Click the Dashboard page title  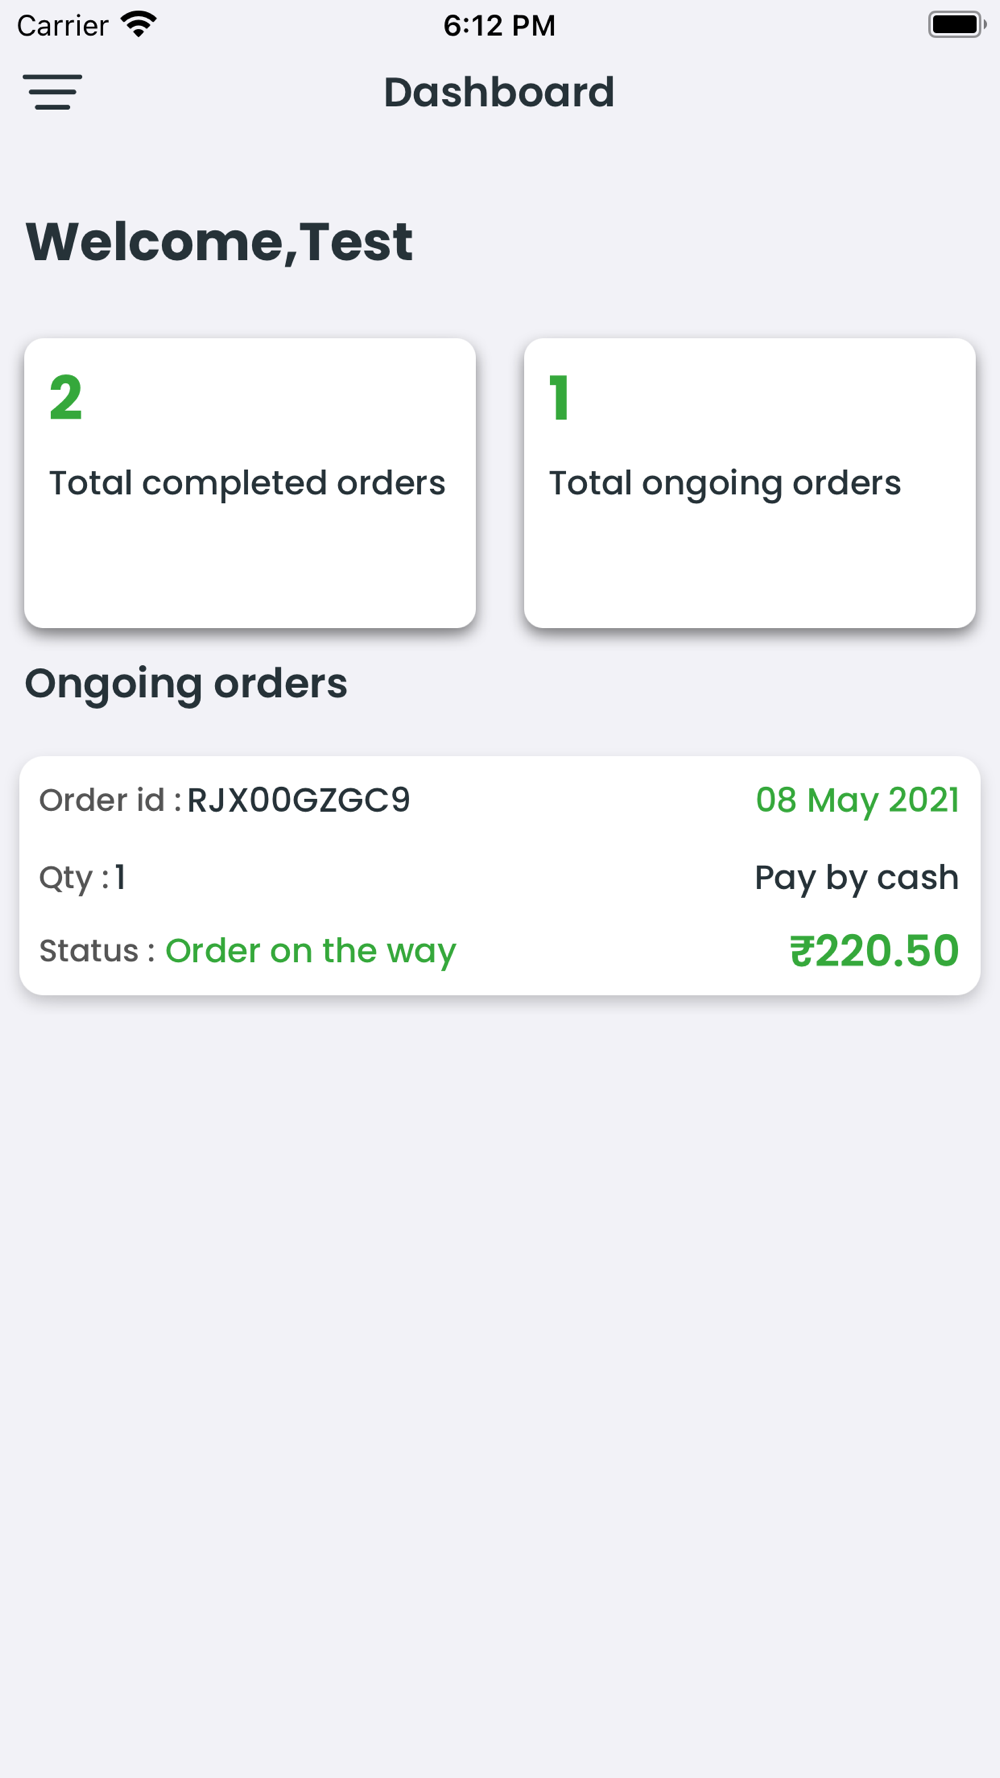click(499, 92)
